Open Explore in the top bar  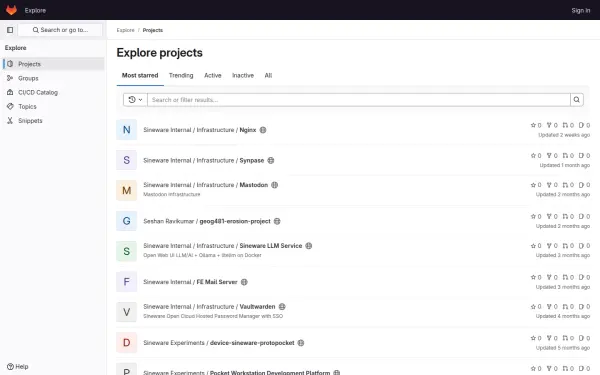[x=35, y=10]
